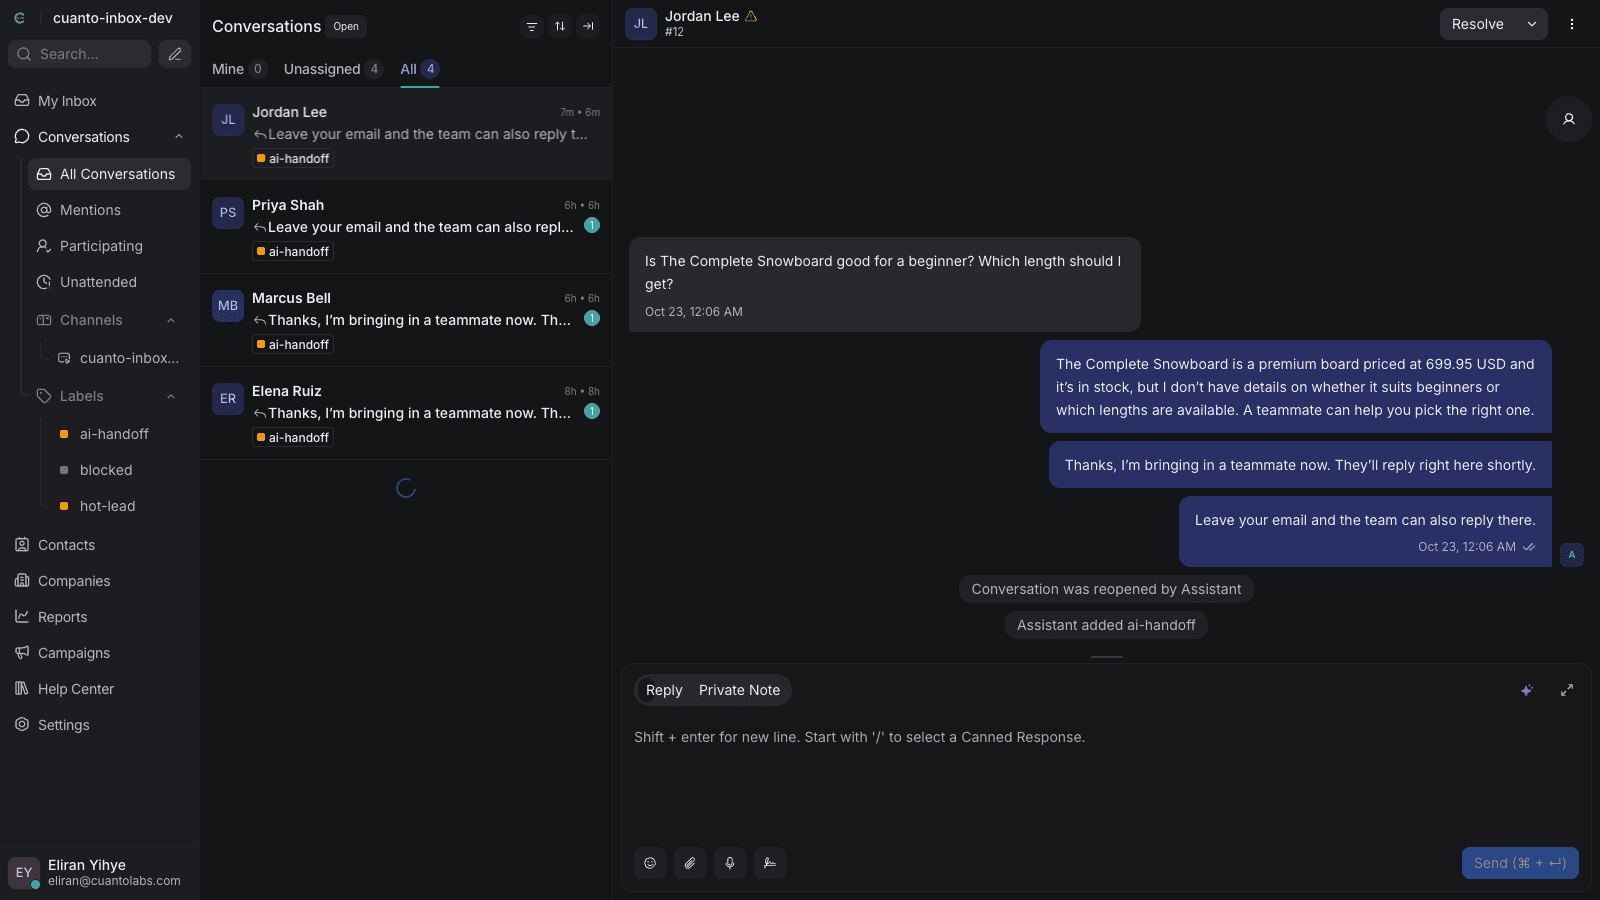The width and height of the screenshot is (1600, 900).
Task: Open Mentions view
Action: (x=109, y=210)
